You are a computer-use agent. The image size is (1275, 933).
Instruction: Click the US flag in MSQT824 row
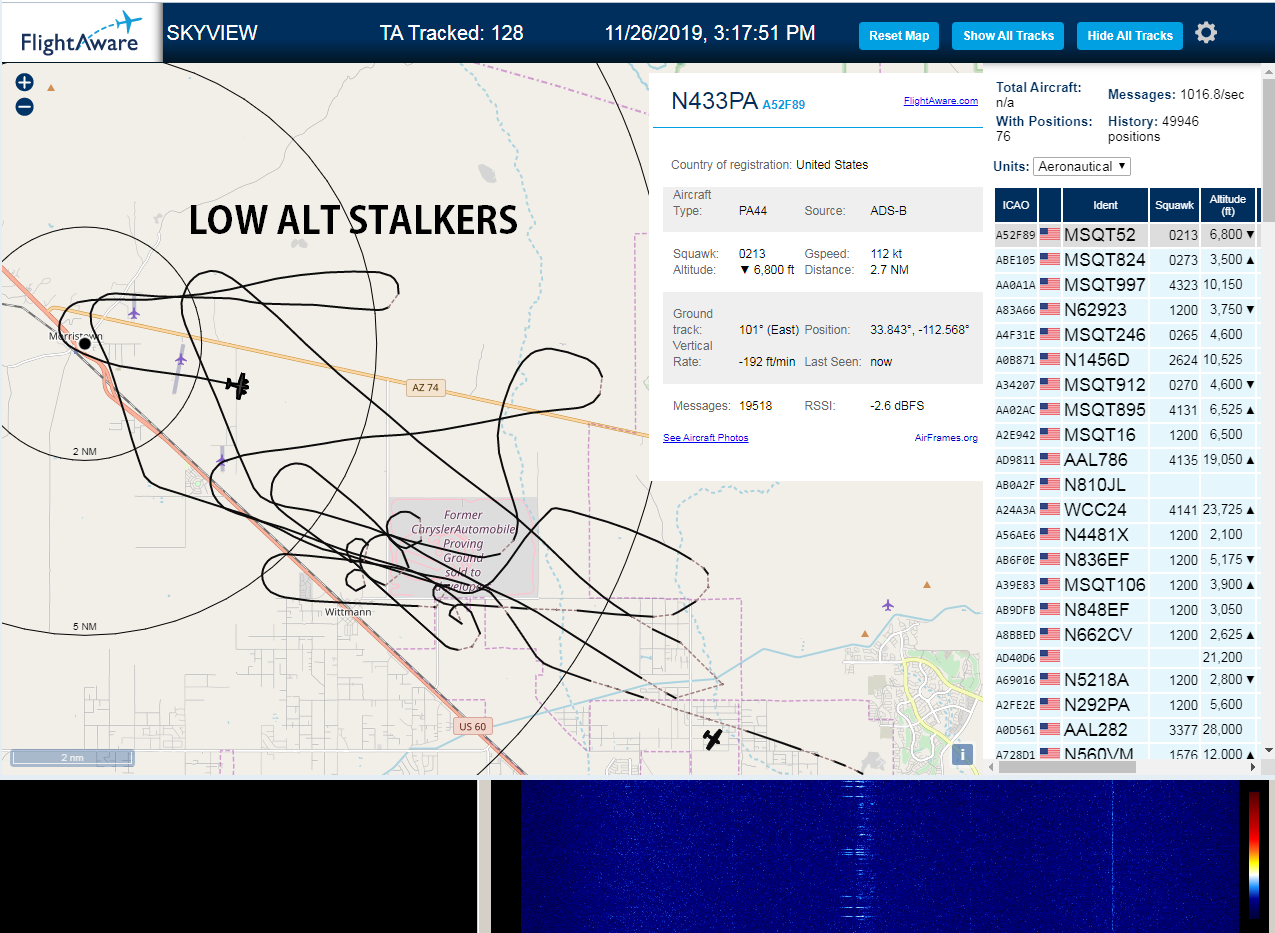click(1049, 260)
